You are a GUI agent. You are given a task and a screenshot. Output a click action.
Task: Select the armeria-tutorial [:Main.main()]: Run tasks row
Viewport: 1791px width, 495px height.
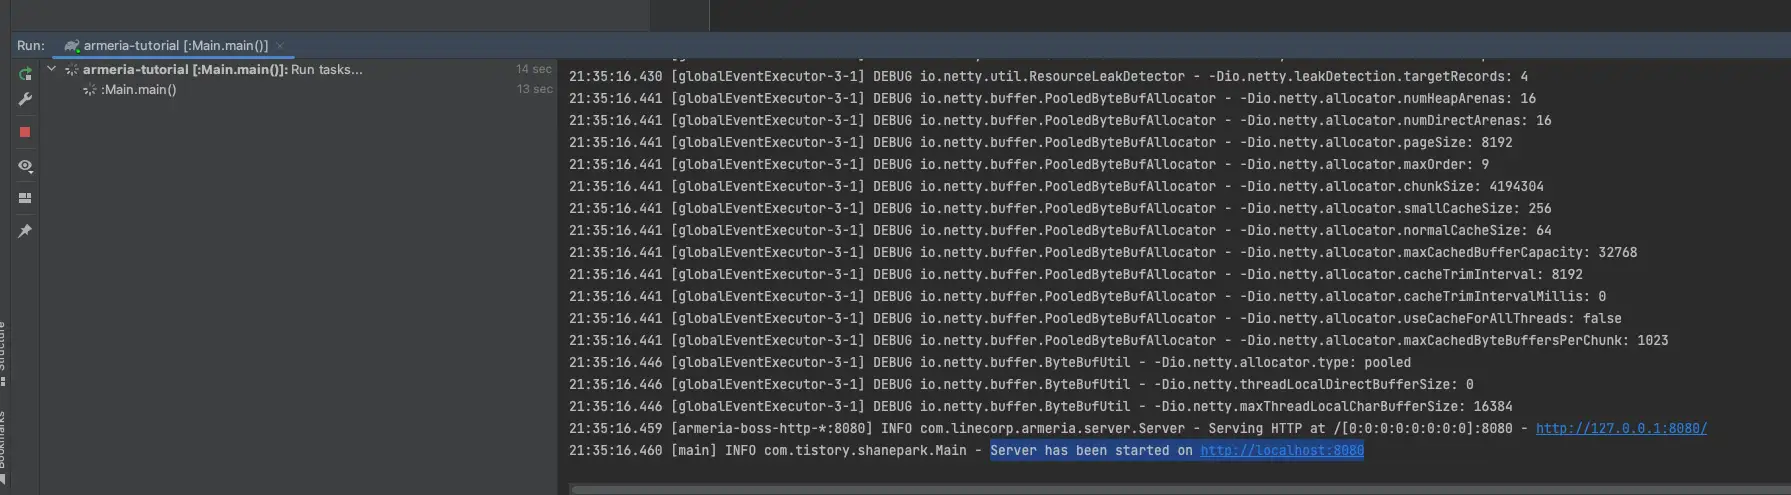(299, 70)
